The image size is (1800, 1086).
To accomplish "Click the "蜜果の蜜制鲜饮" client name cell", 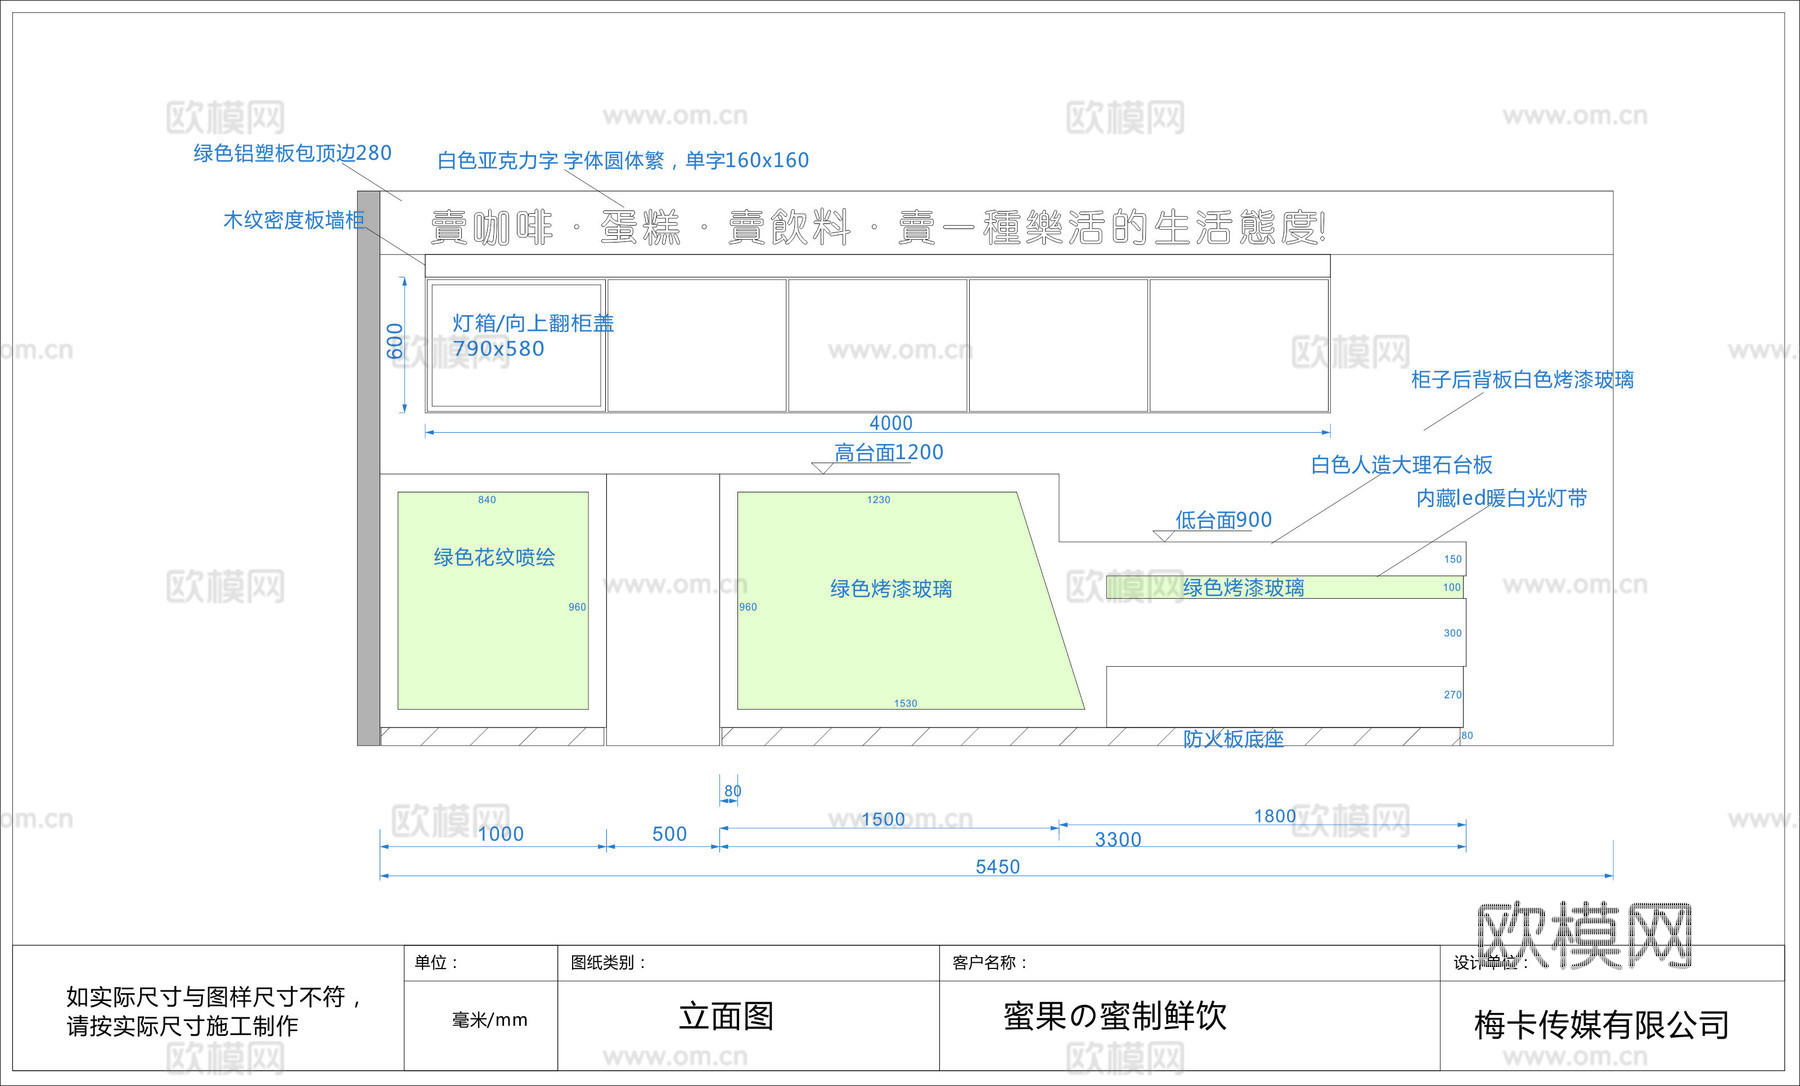I will (1115, 1018).
